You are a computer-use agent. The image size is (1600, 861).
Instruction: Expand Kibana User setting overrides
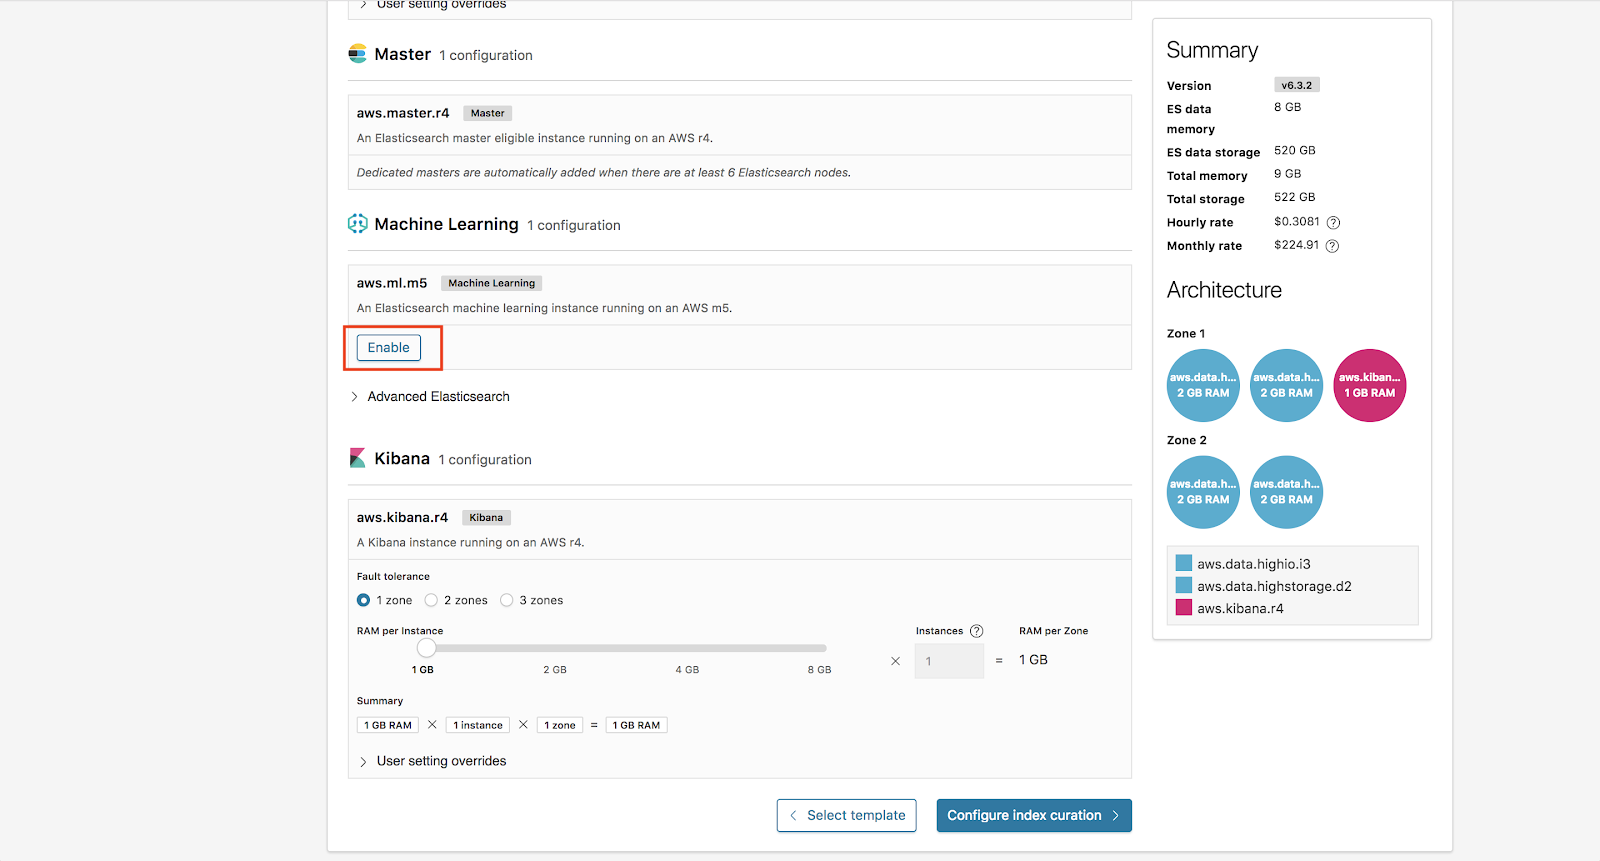click(433, 761)
